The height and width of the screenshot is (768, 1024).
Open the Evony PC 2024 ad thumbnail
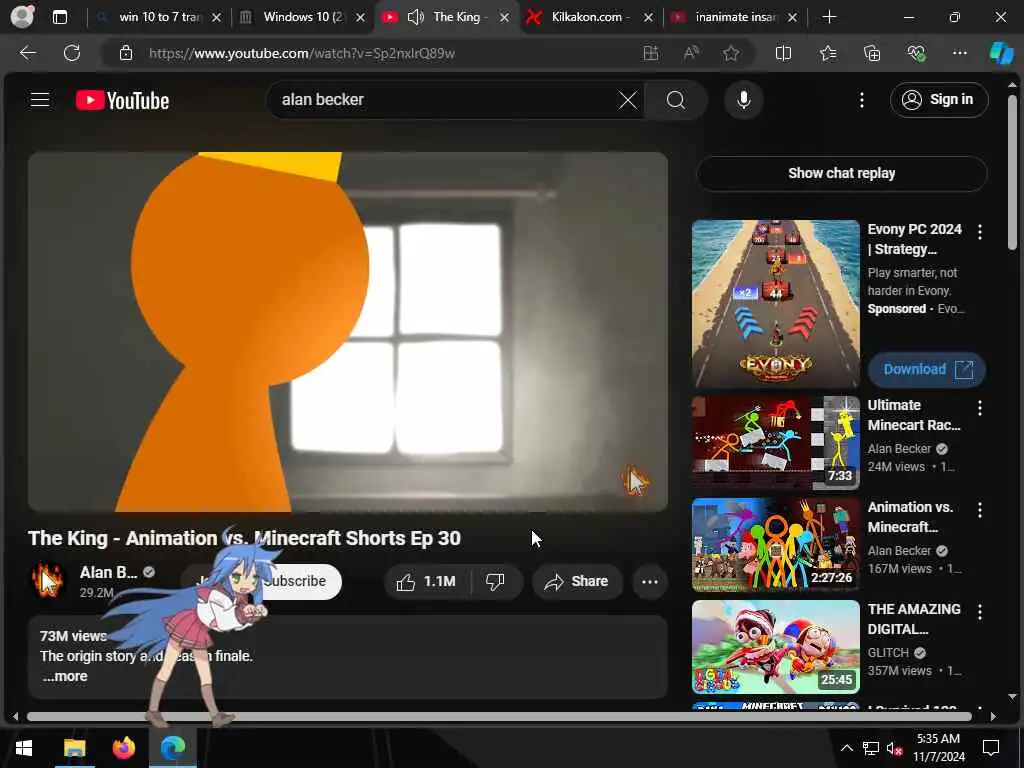point(775,304)
